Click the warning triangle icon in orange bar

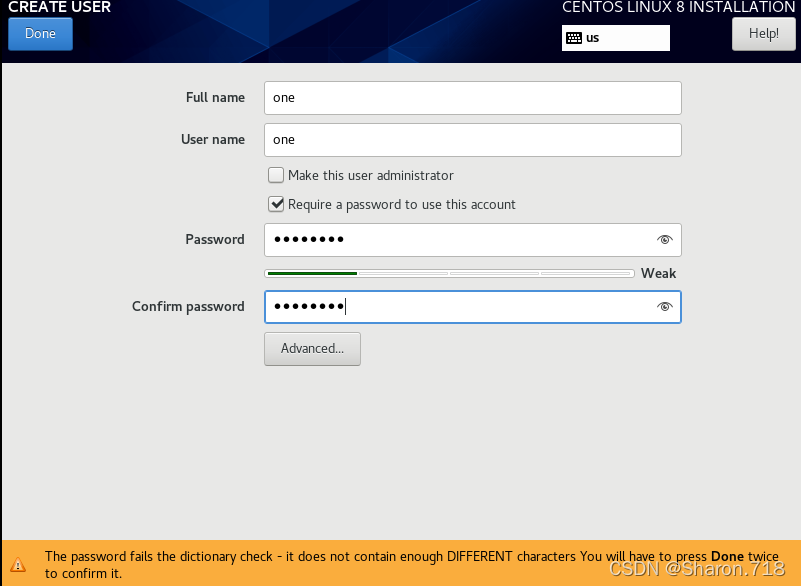tap(18, 565)
